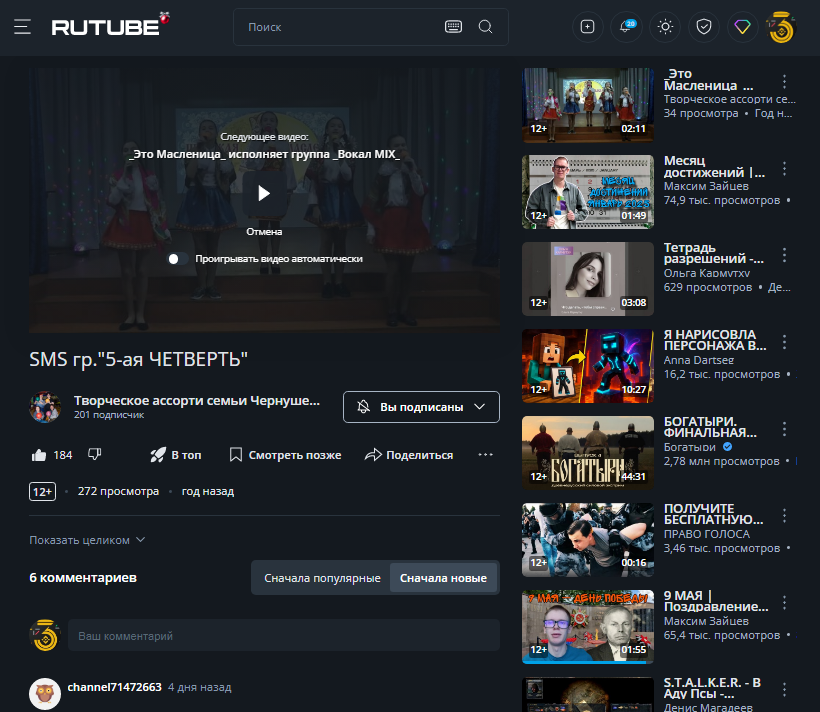
Task: Switch theme with the sun icon
Action: (665, 27)
